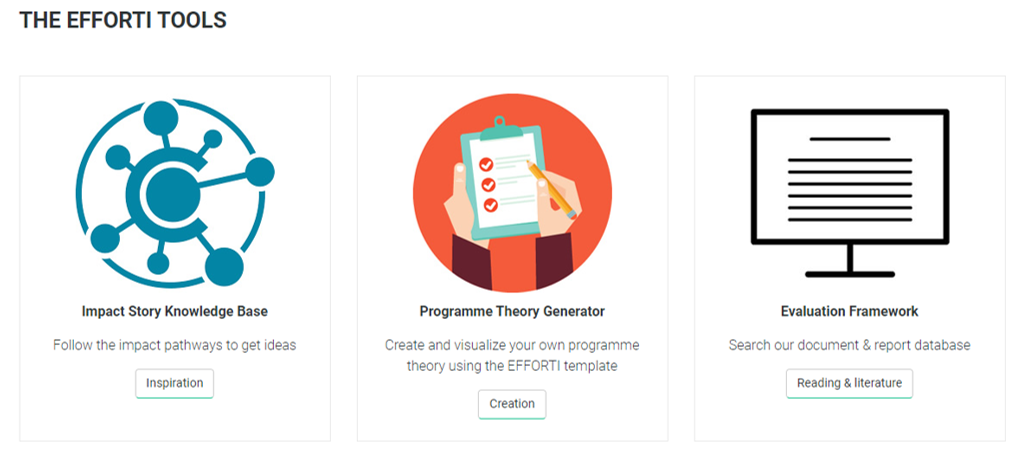Viewport: 1029px width, 458px height.
Task: Click 'Search our document & report database' text
Action: click(x=849, y=345)
